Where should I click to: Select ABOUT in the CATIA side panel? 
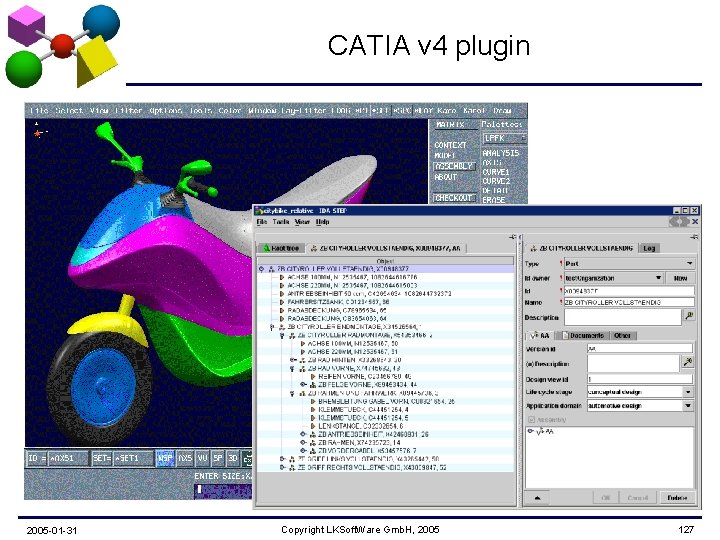(x=445, y=177)
